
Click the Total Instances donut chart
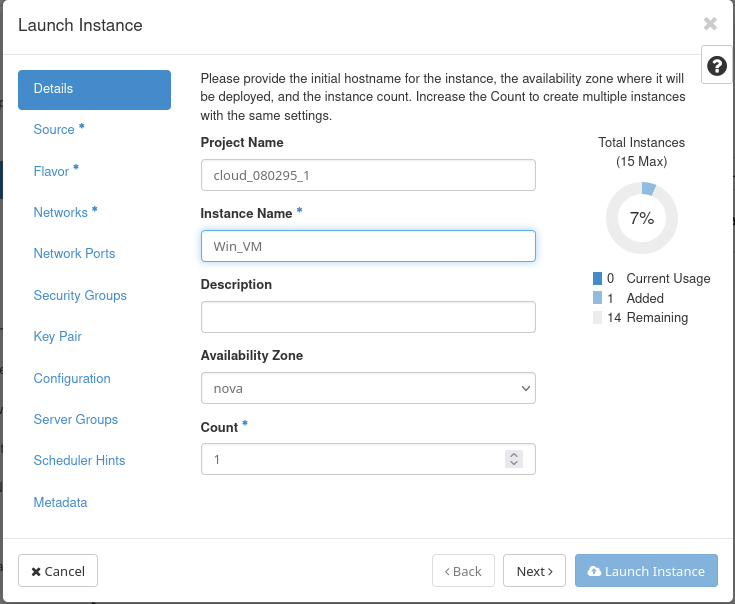click(641, 218)
